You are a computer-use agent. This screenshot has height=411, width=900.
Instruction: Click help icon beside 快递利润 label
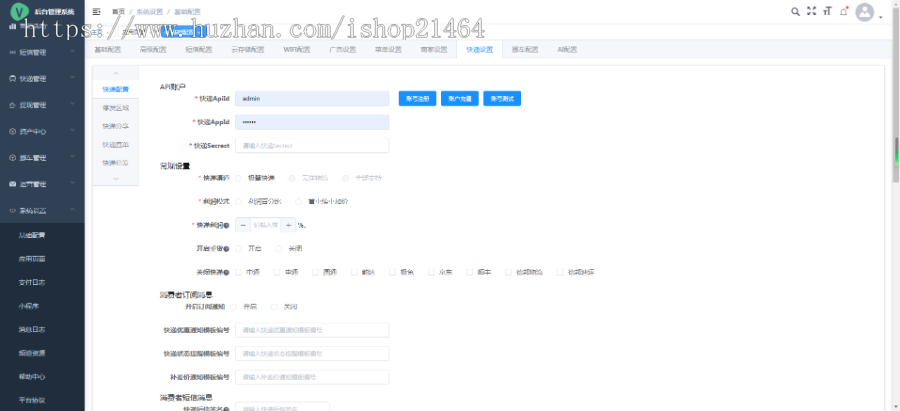[x=226, y=226]
